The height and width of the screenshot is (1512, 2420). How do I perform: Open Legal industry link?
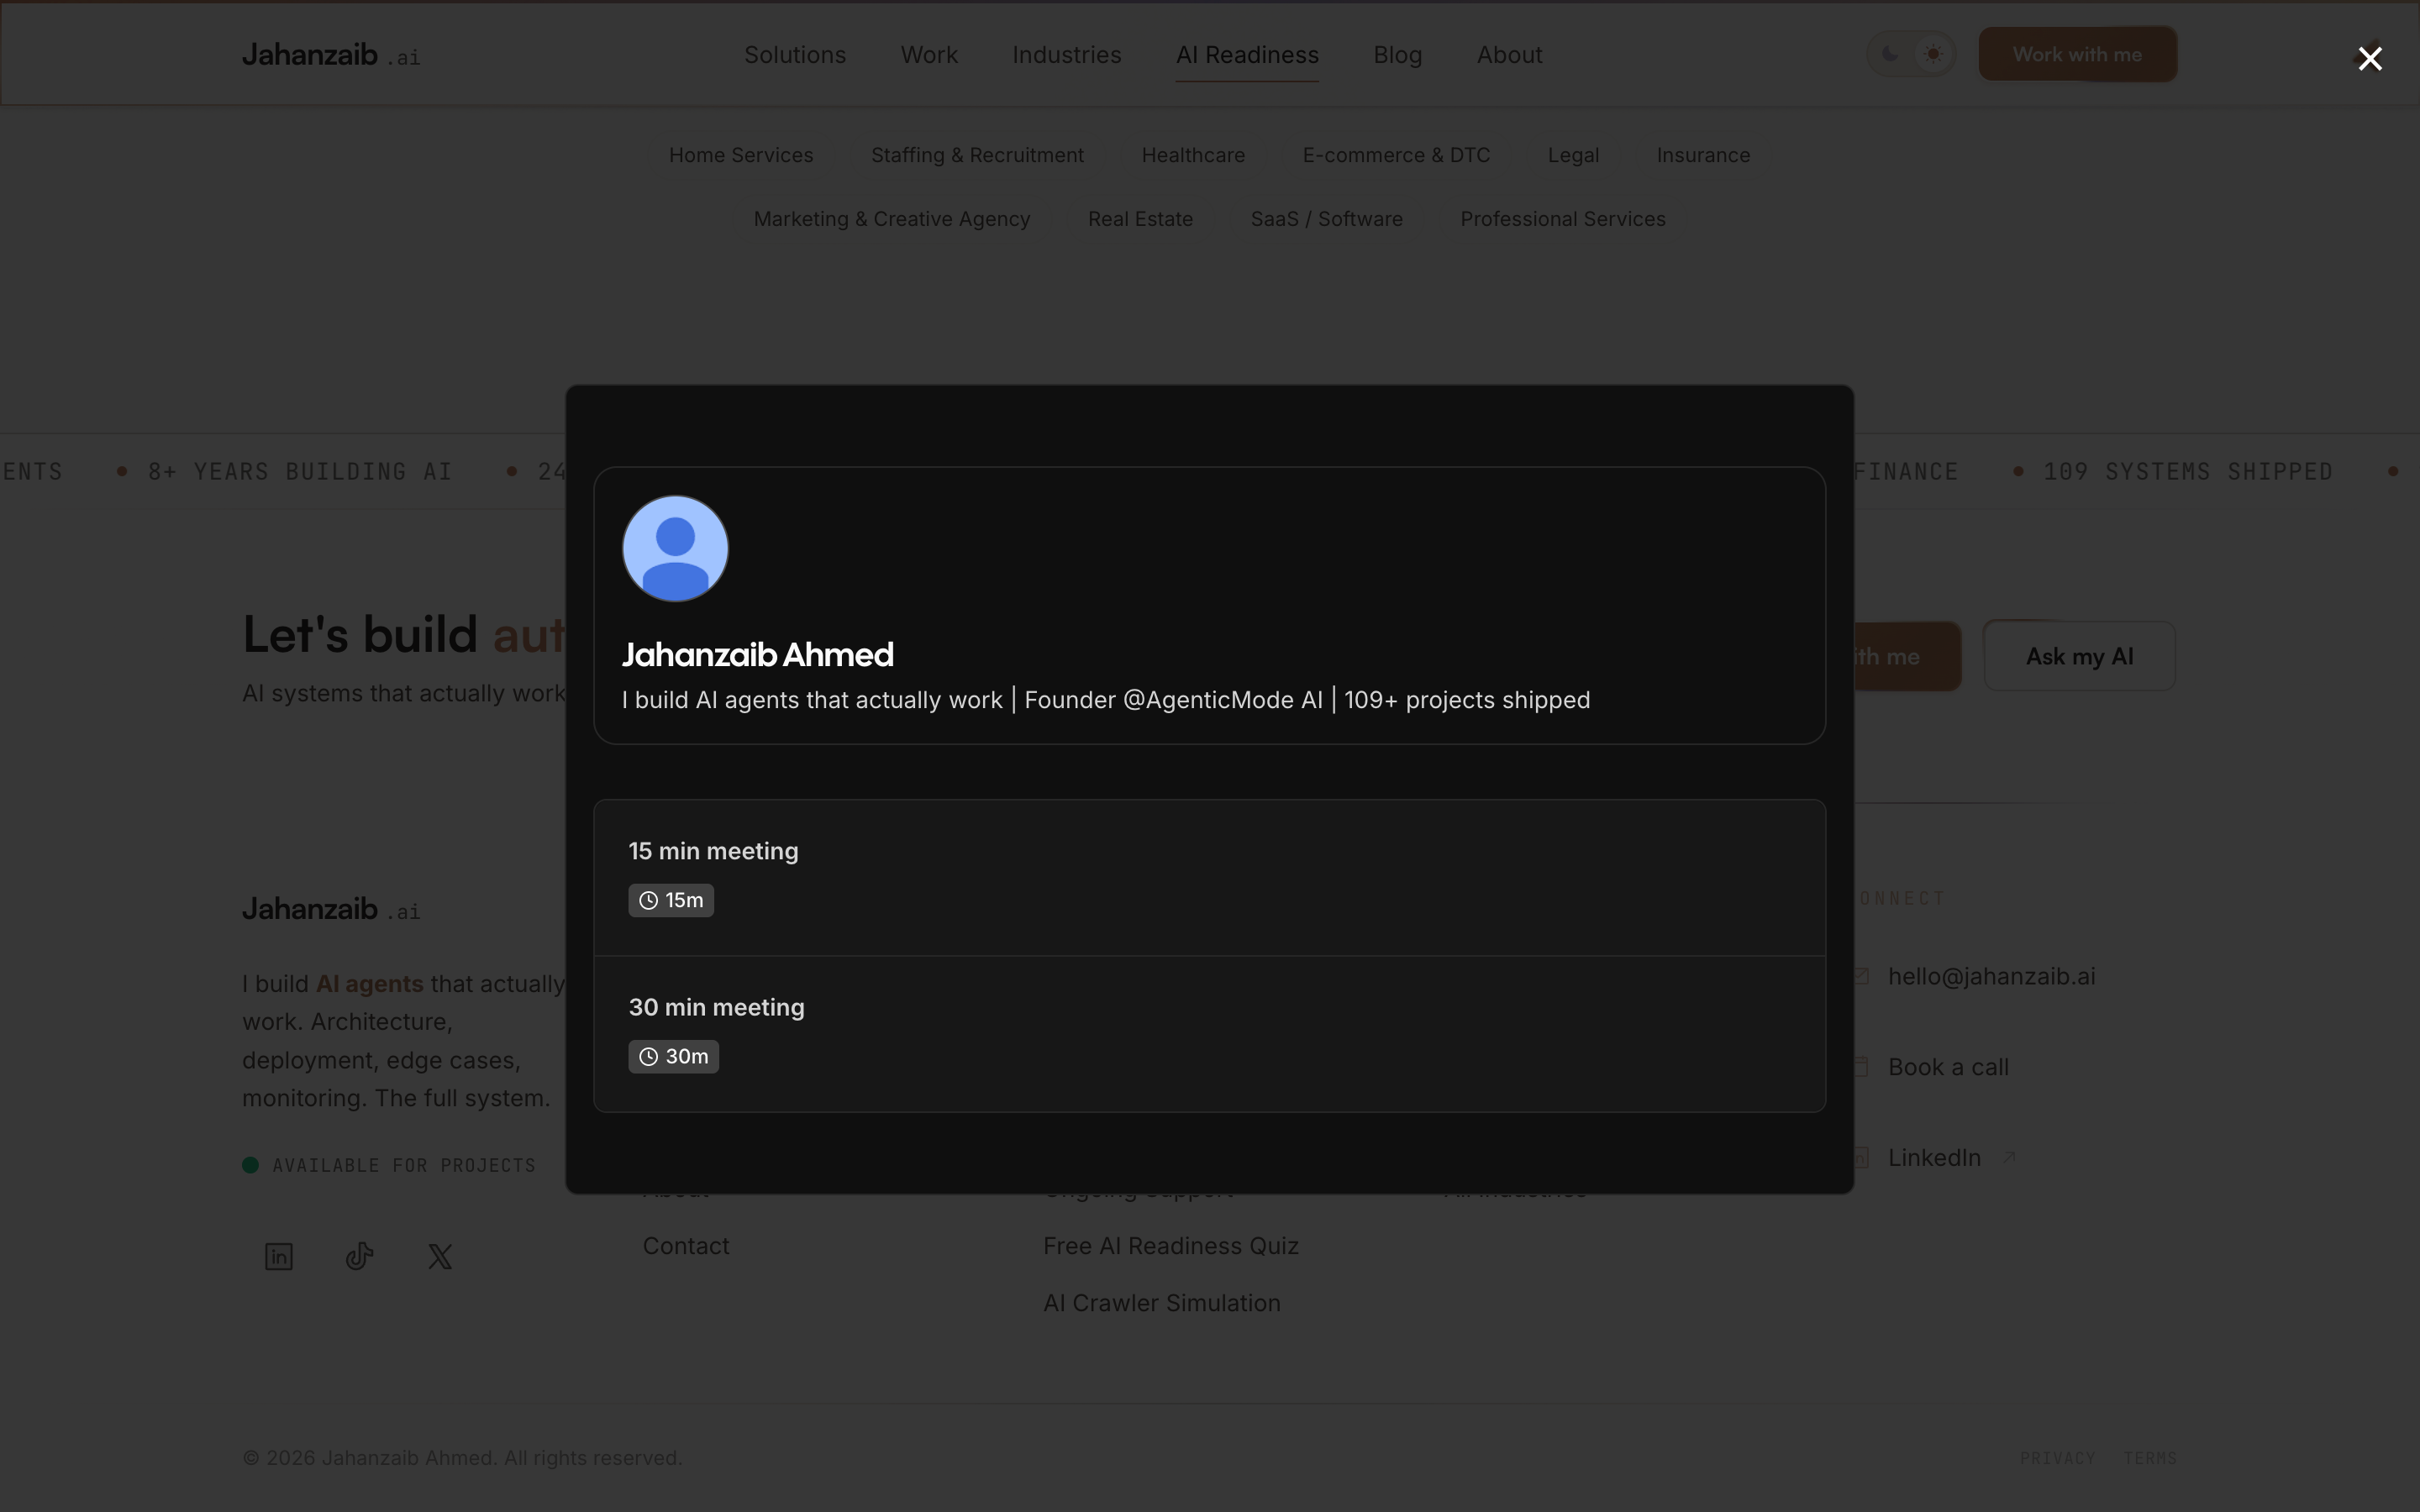coord(1573,155)
